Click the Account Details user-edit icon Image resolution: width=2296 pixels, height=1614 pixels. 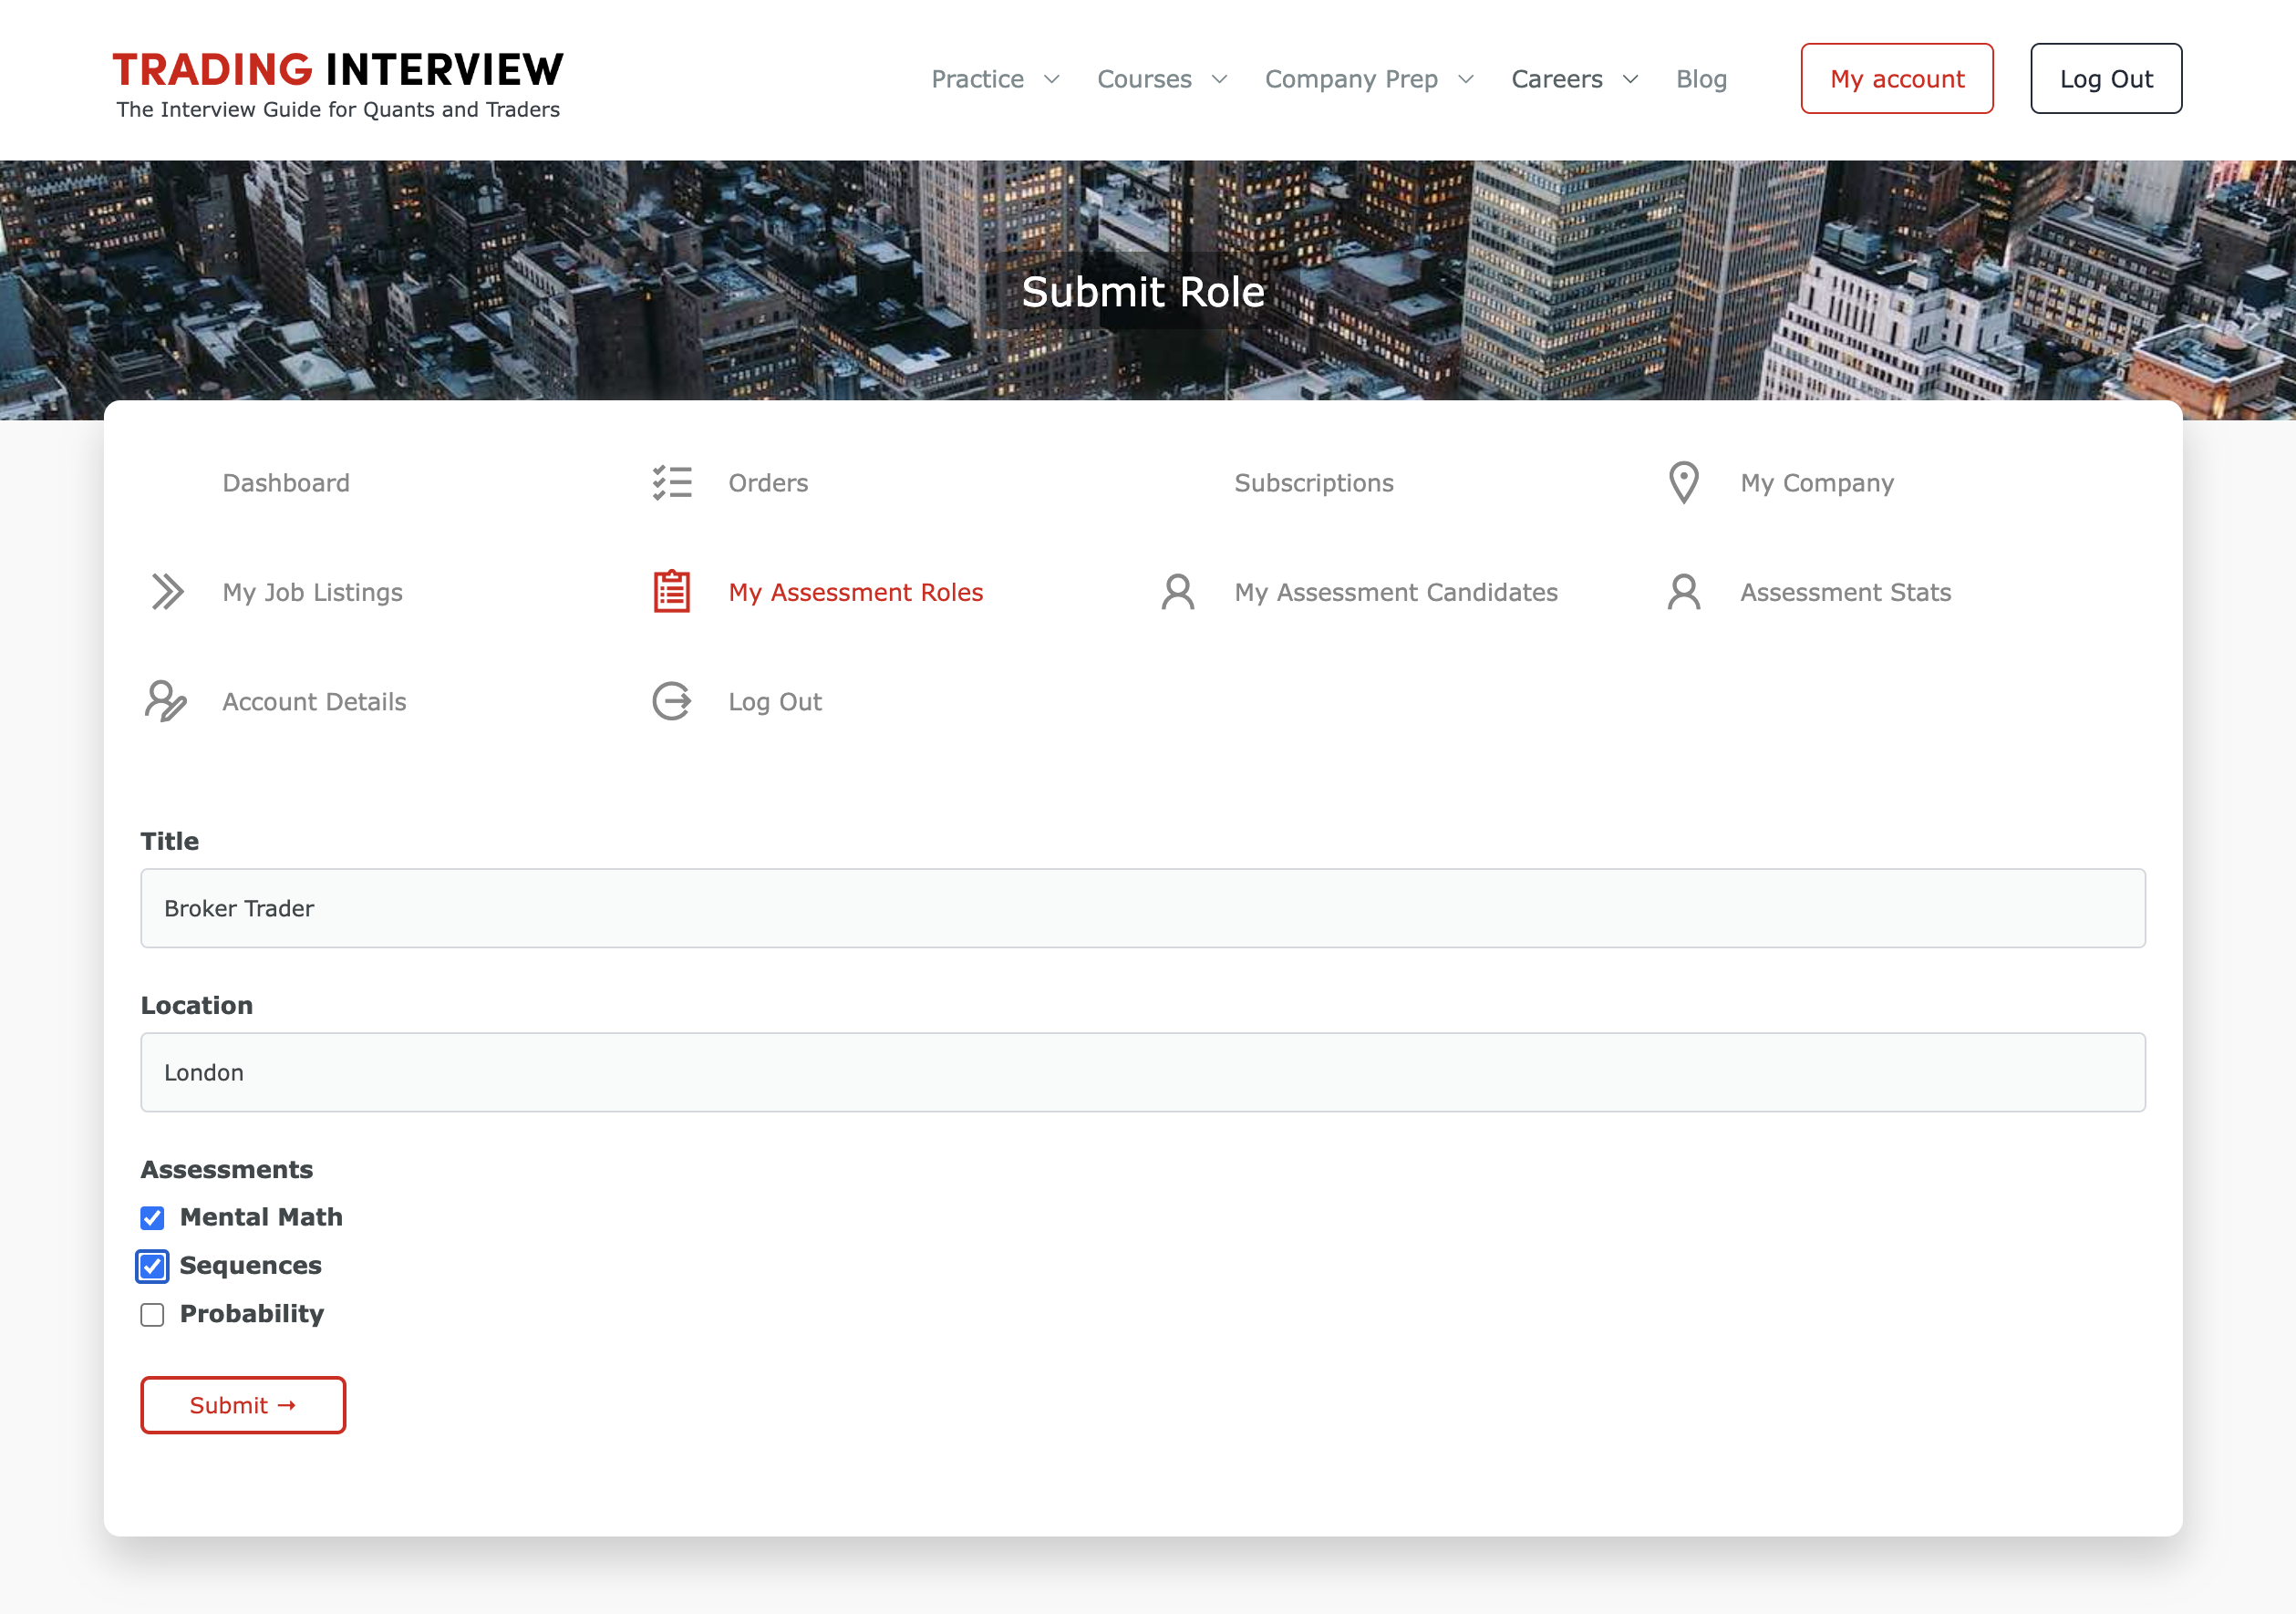pyautogui.click(x=166, y=701)
